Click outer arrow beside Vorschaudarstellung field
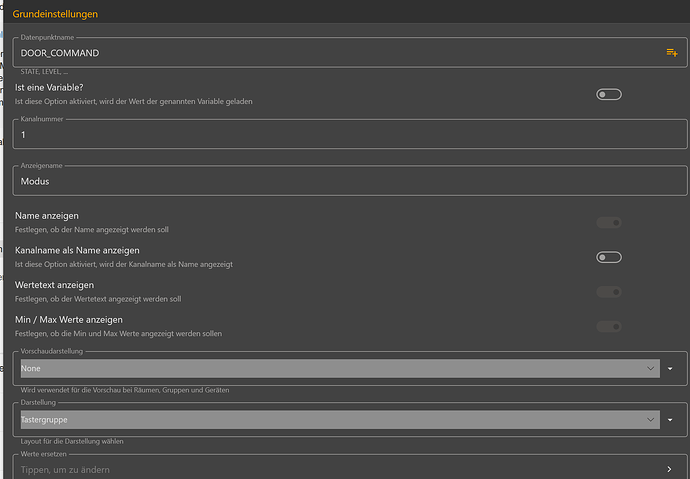Viewport: 690px width, 479px height. pyautogui.click(x=672, y=368)
